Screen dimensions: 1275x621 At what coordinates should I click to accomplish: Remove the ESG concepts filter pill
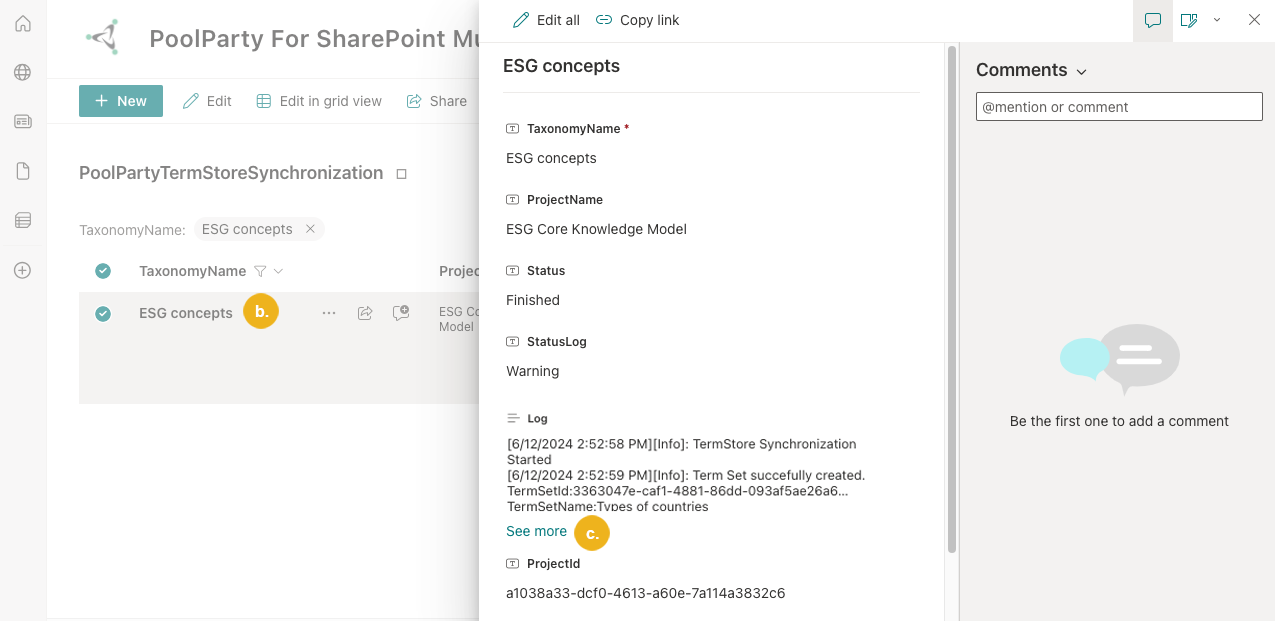310,229
